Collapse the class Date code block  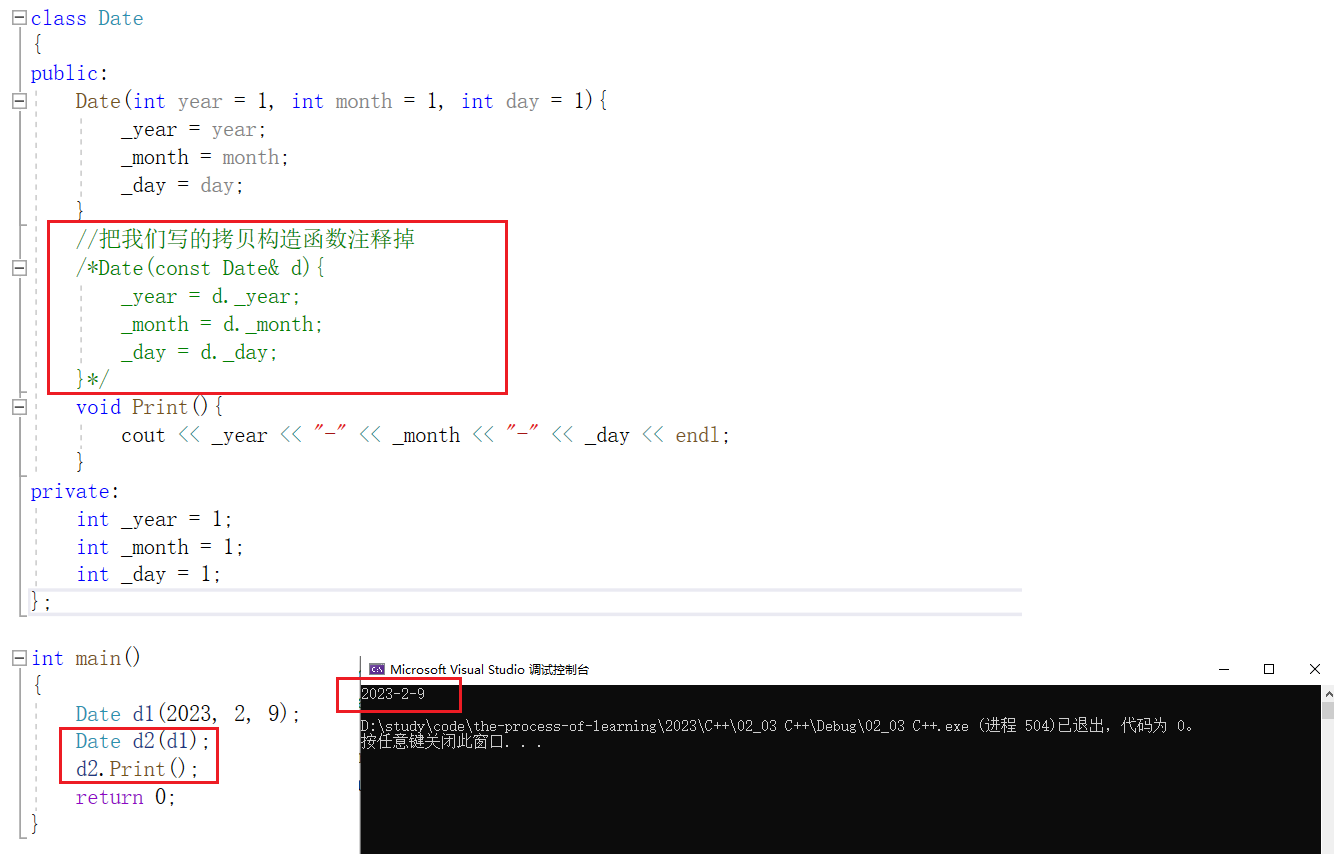click(x=18, y=18)
